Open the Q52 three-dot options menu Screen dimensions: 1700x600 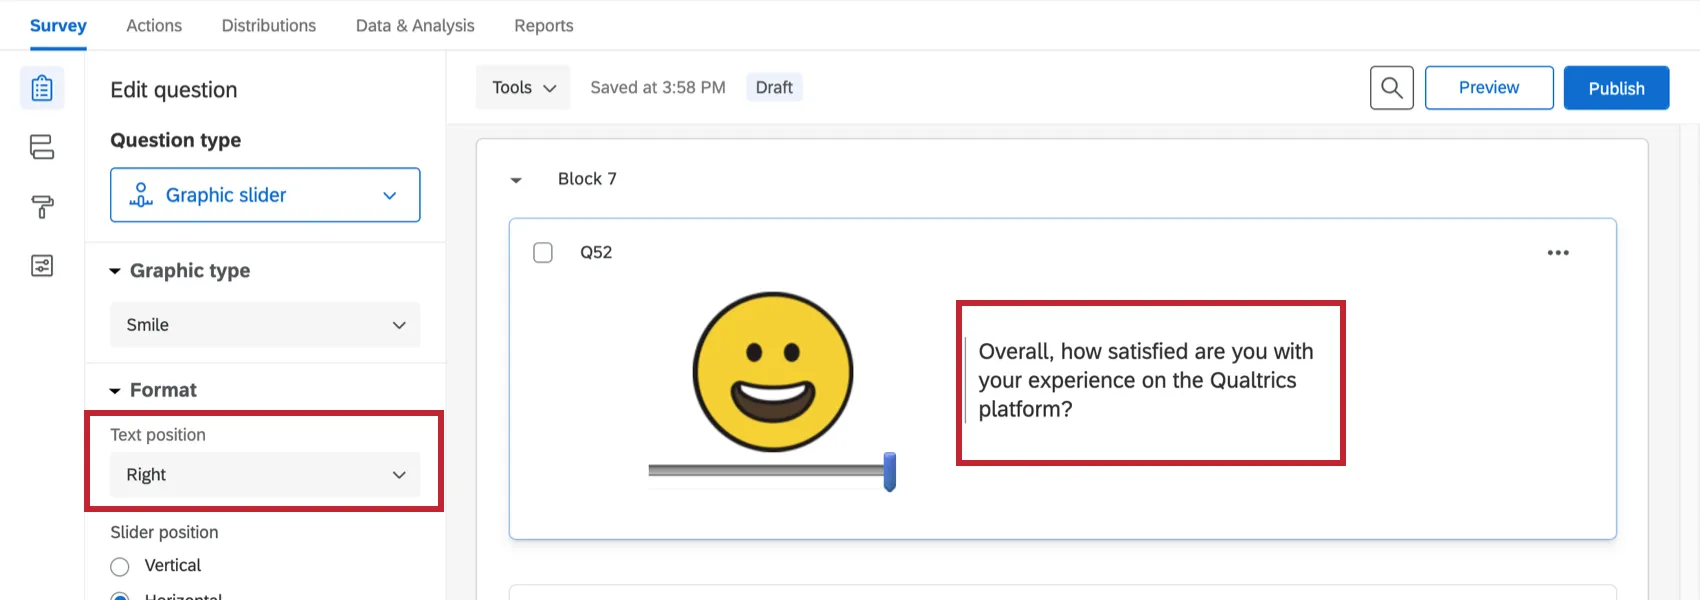coord(1558,253)
